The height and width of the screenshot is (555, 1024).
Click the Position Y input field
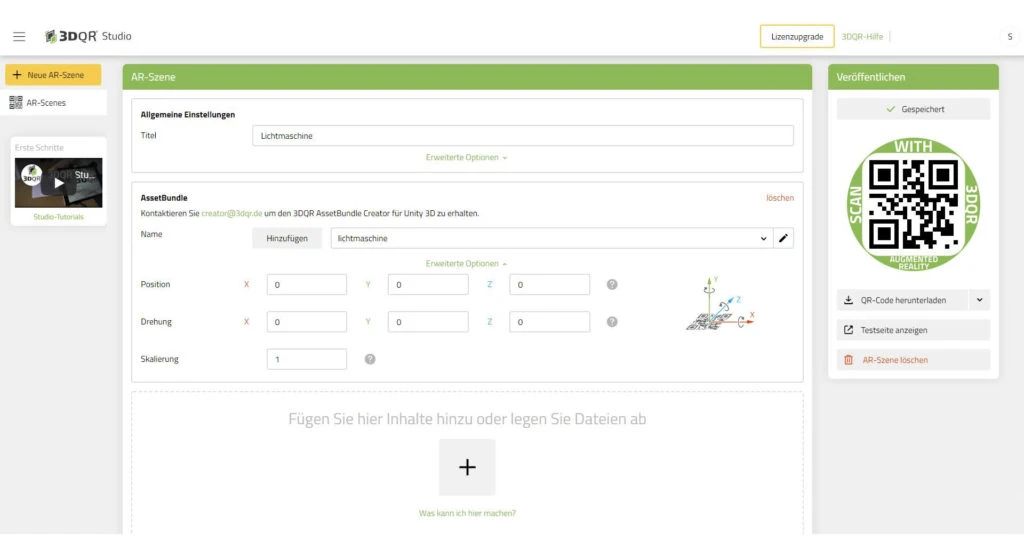pyautogui.click(x=428, y=285)
